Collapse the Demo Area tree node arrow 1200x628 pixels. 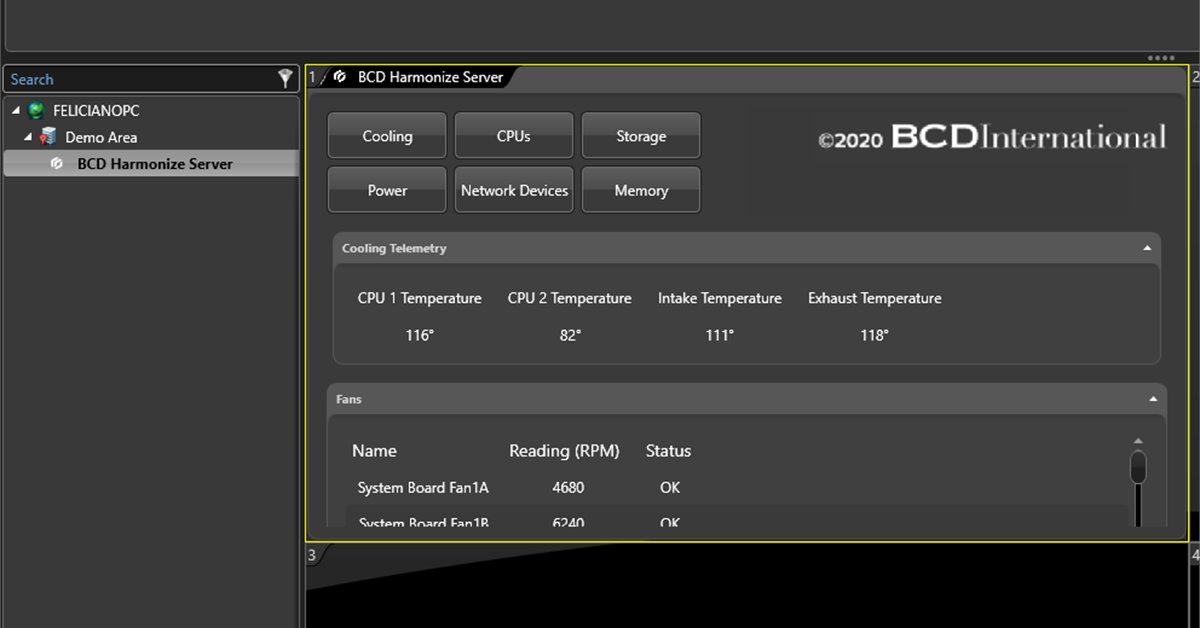[28, 137]
